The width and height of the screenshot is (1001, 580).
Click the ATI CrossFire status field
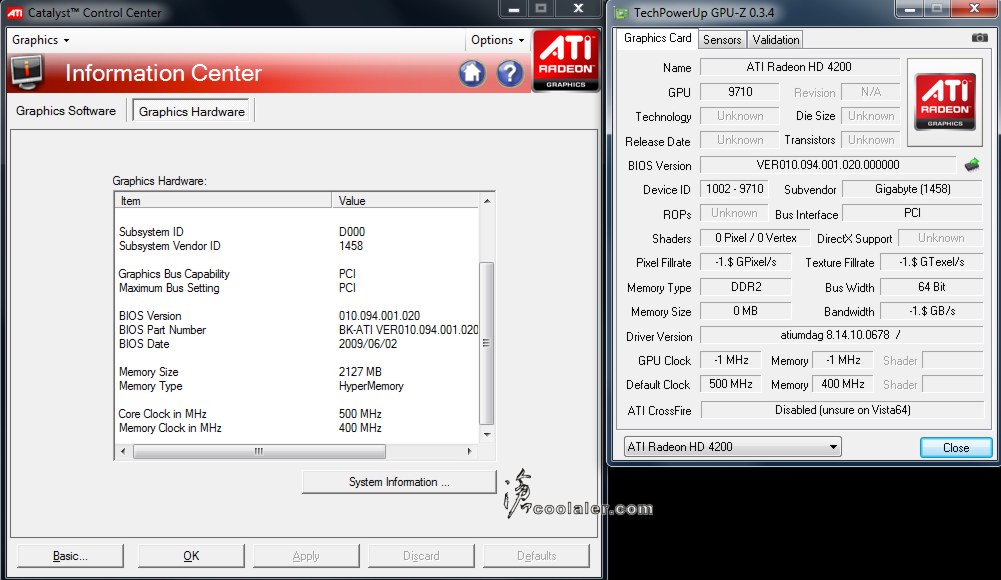842,410
